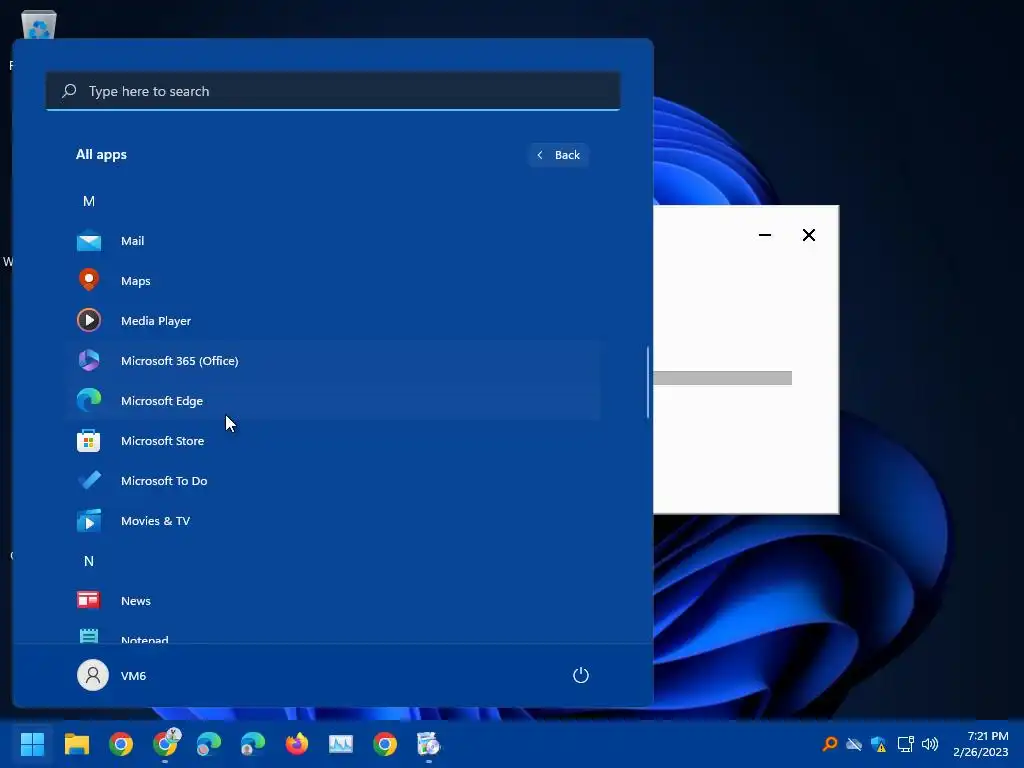Open the power options button
This screenshot has height=768, width=1024.
[581, 675]
